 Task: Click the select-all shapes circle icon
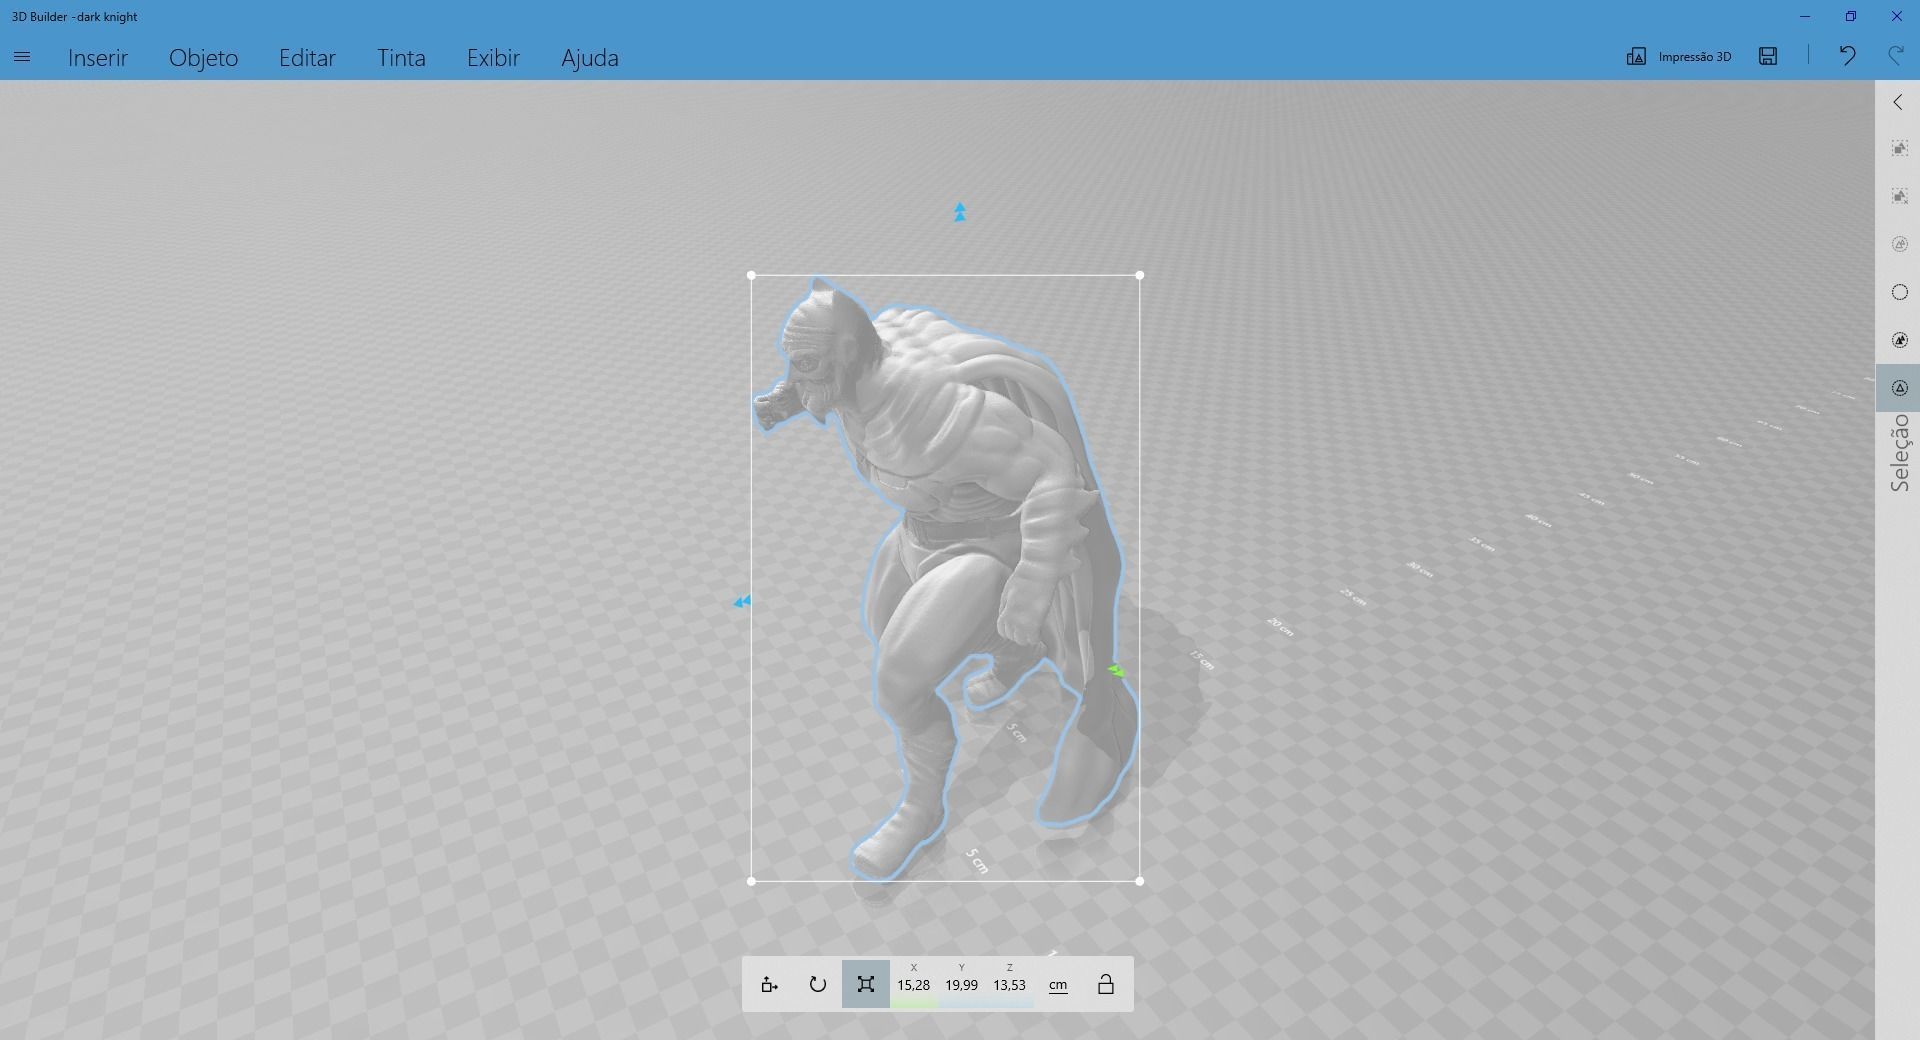(1900, 340)
